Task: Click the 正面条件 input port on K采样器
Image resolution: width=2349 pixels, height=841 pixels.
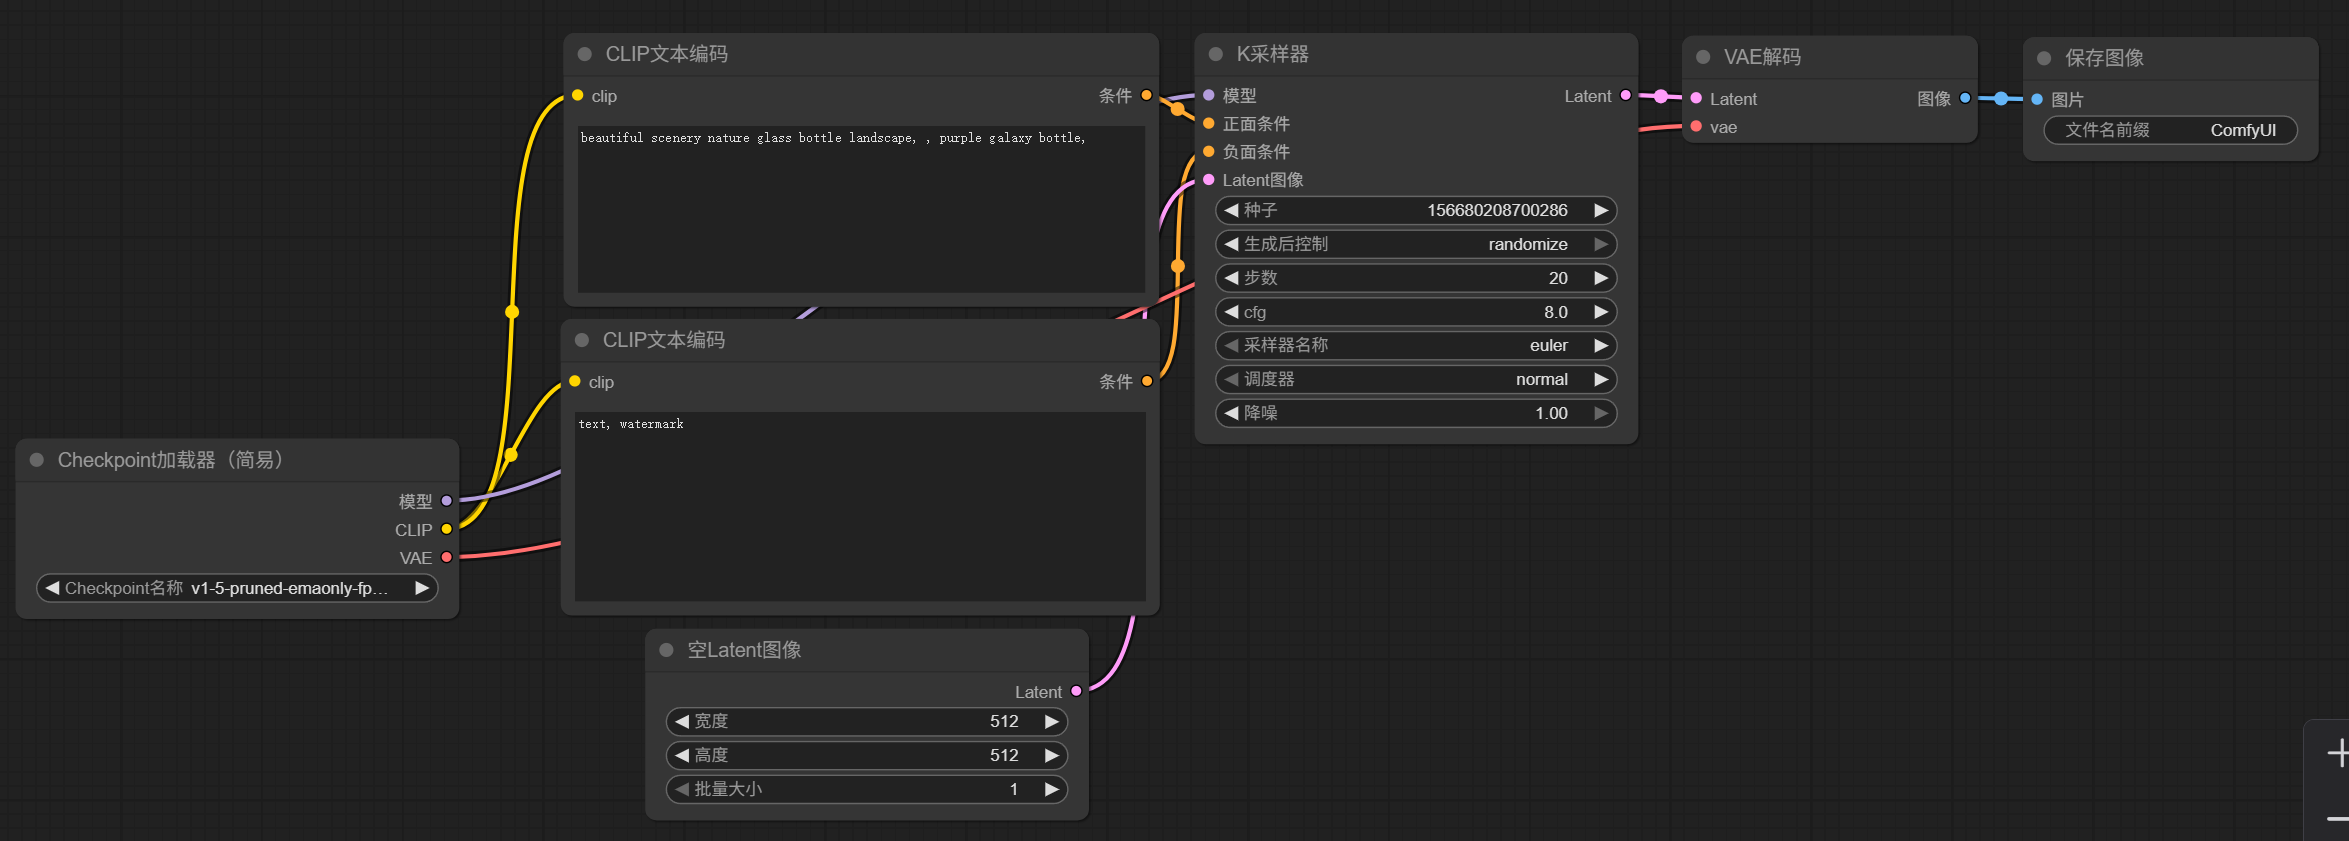Action: pyautogui.click(x=1208, y=123)
